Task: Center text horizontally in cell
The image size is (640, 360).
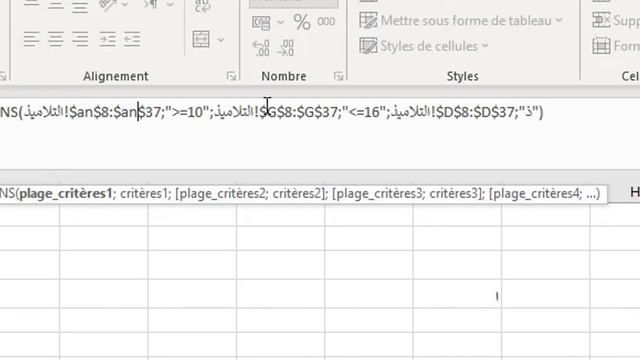Action: pyautogui.click(x=56, y=39)
